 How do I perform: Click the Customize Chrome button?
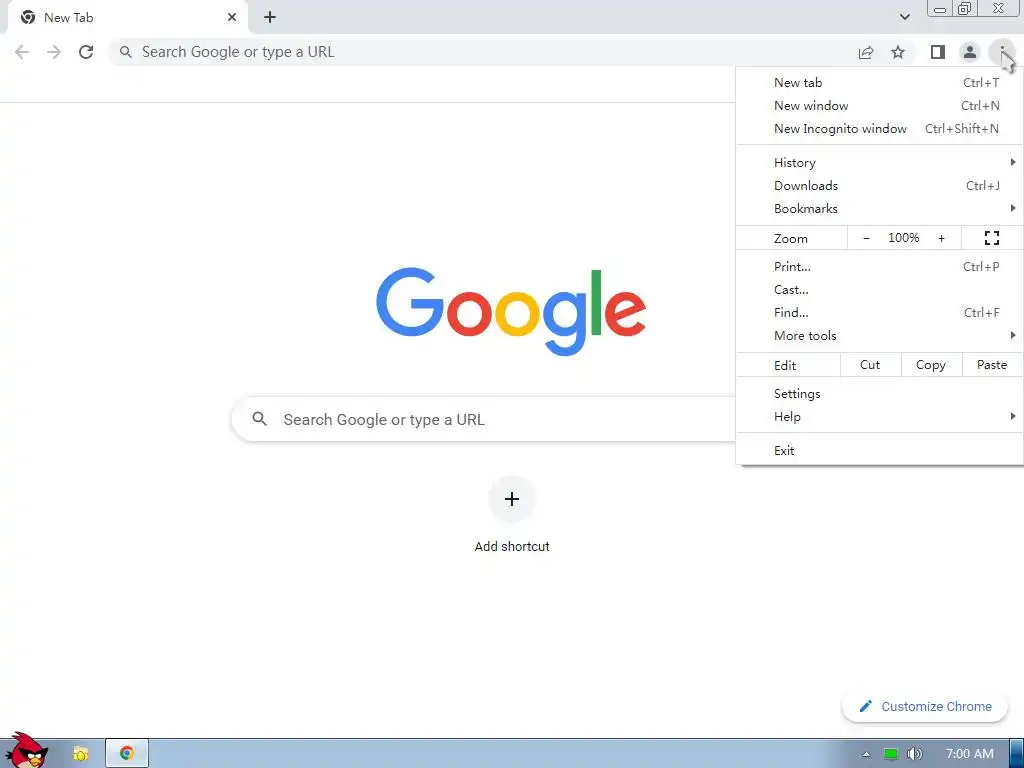pos(925,707)
